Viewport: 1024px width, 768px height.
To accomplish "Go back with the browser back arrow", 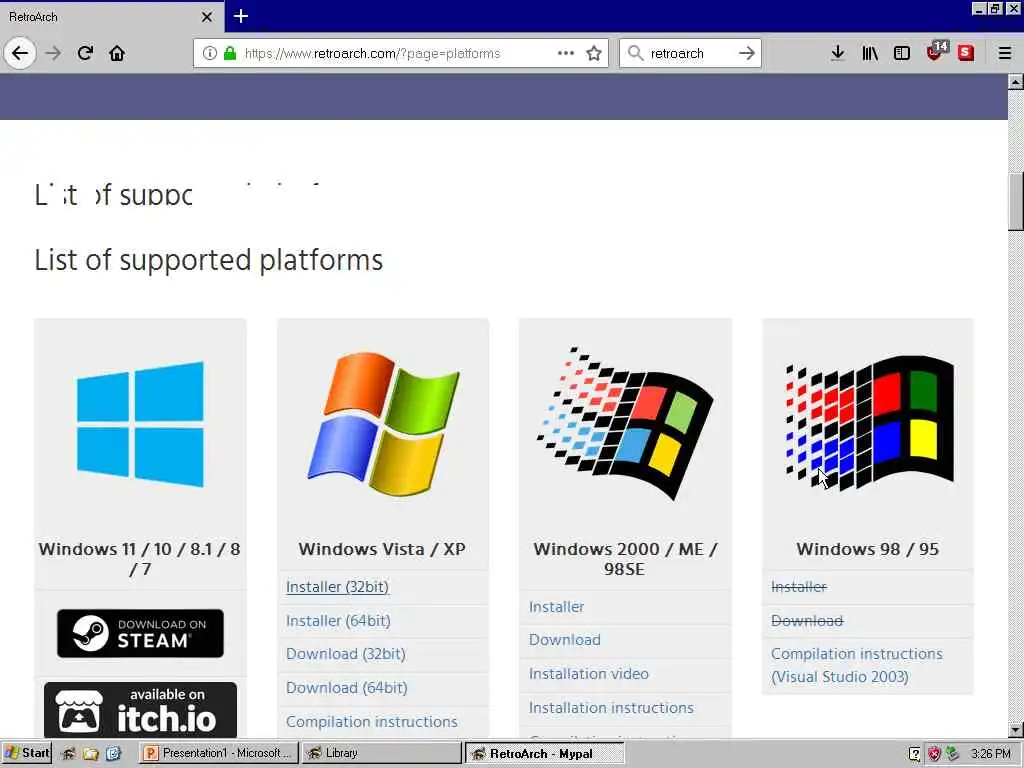I will tap(20, 53).
